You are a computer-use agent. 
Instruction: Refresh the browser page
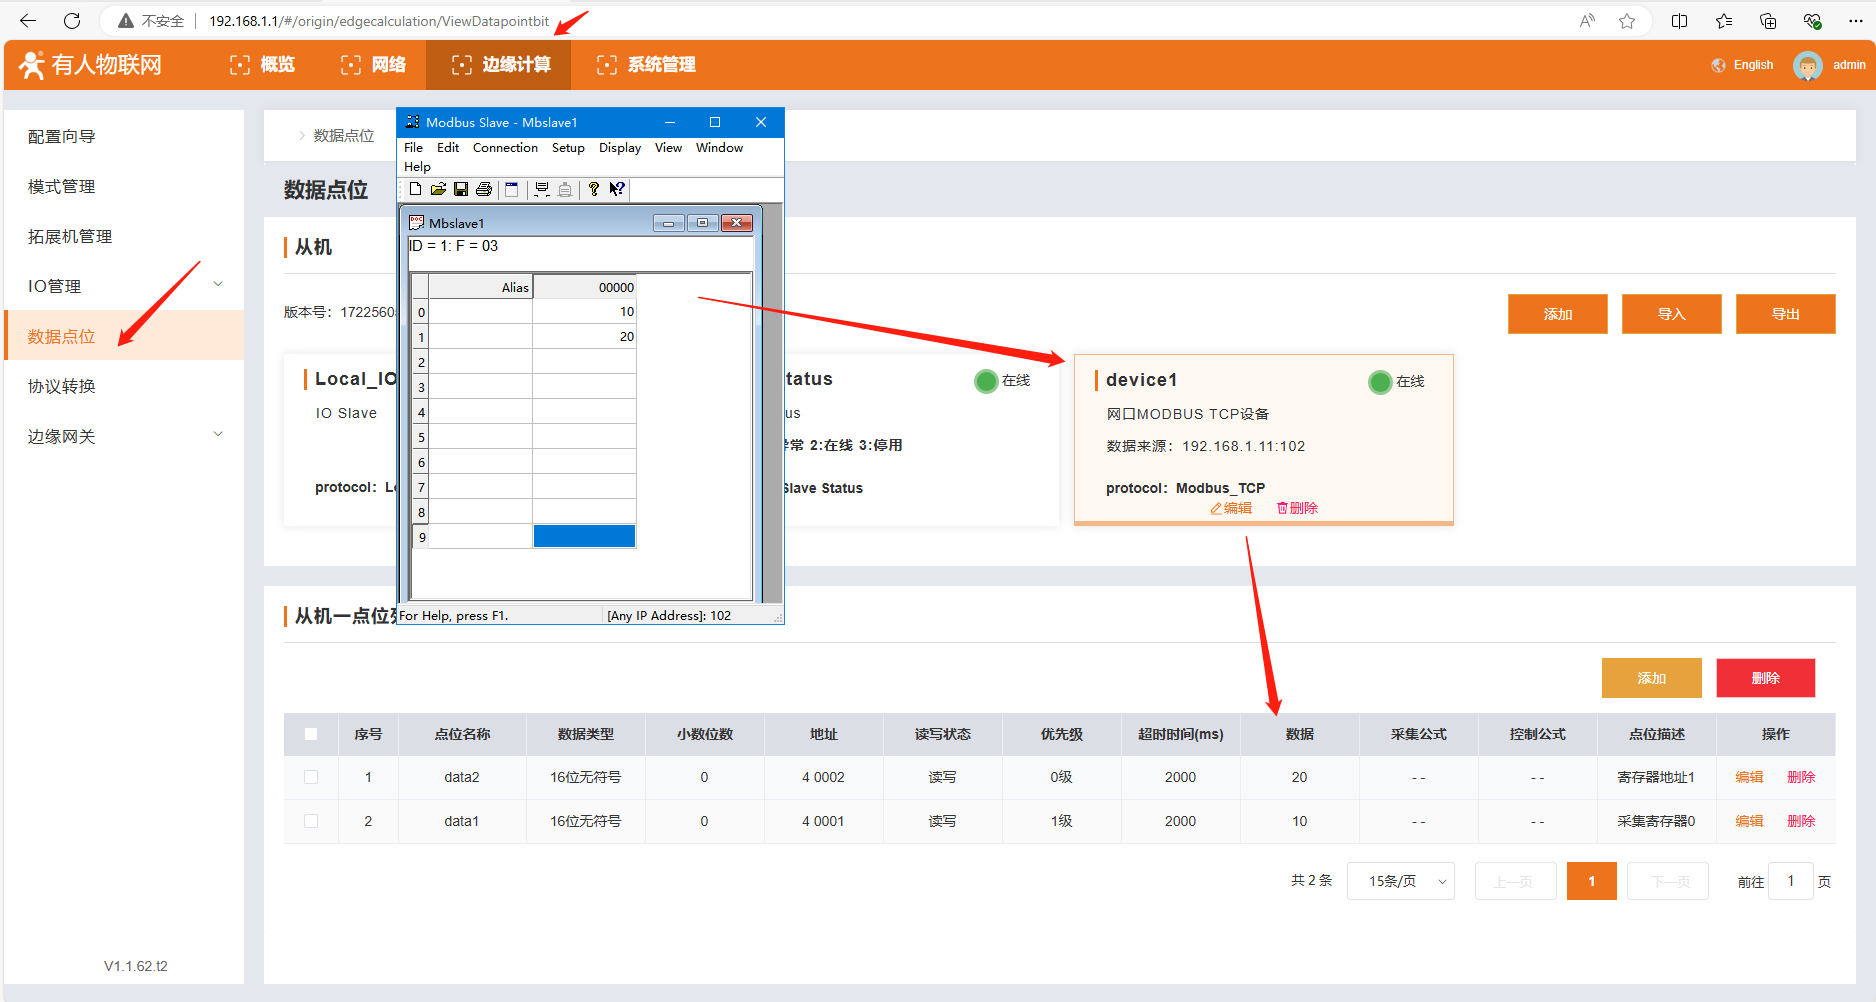(x=72, y=21)
